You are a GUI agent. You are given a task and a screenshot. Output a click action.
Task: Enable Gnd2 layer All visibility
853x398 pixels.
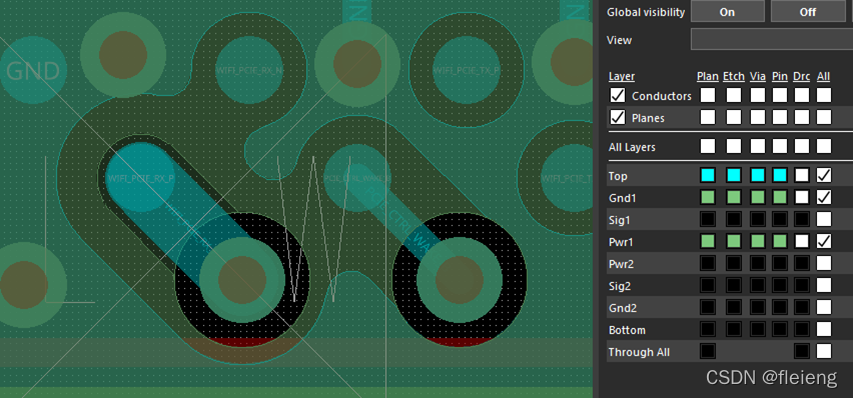tap(824, 307)
